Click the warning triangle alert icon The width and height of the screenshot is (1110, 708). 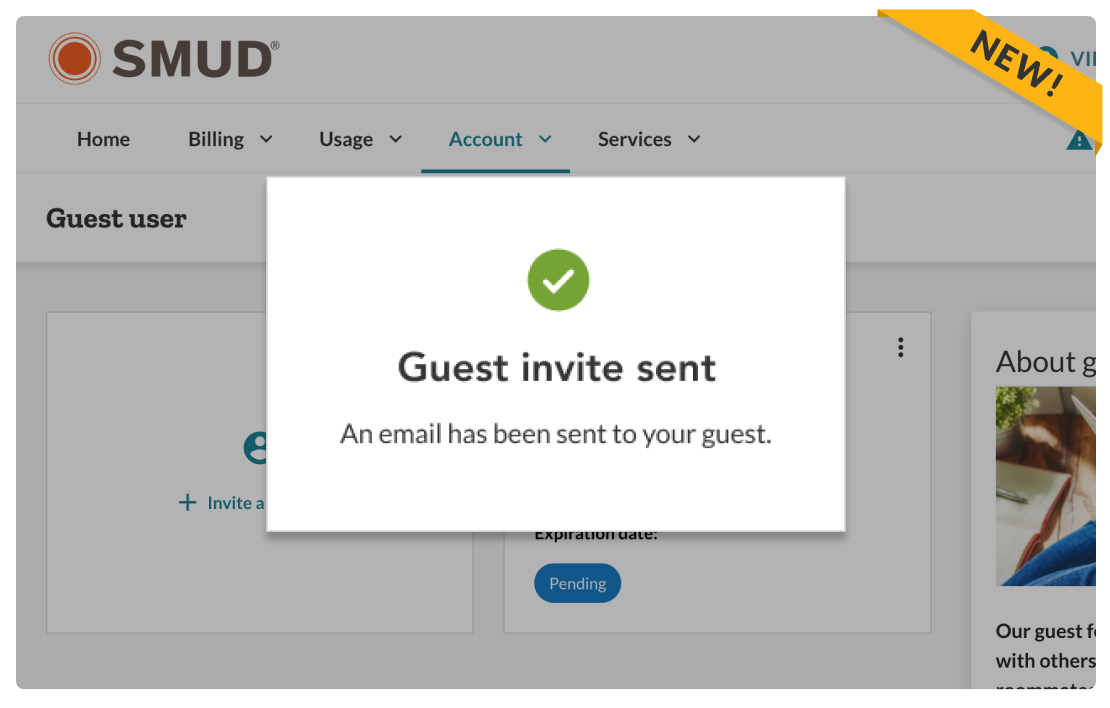1081,139
